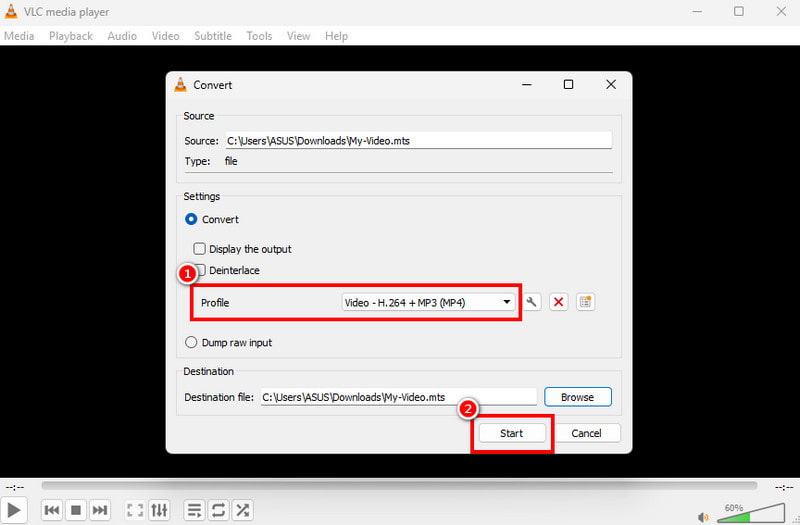The image size is (800, 525).
Task: Maximize the VLC main window
Action: [x=738, y=11]
